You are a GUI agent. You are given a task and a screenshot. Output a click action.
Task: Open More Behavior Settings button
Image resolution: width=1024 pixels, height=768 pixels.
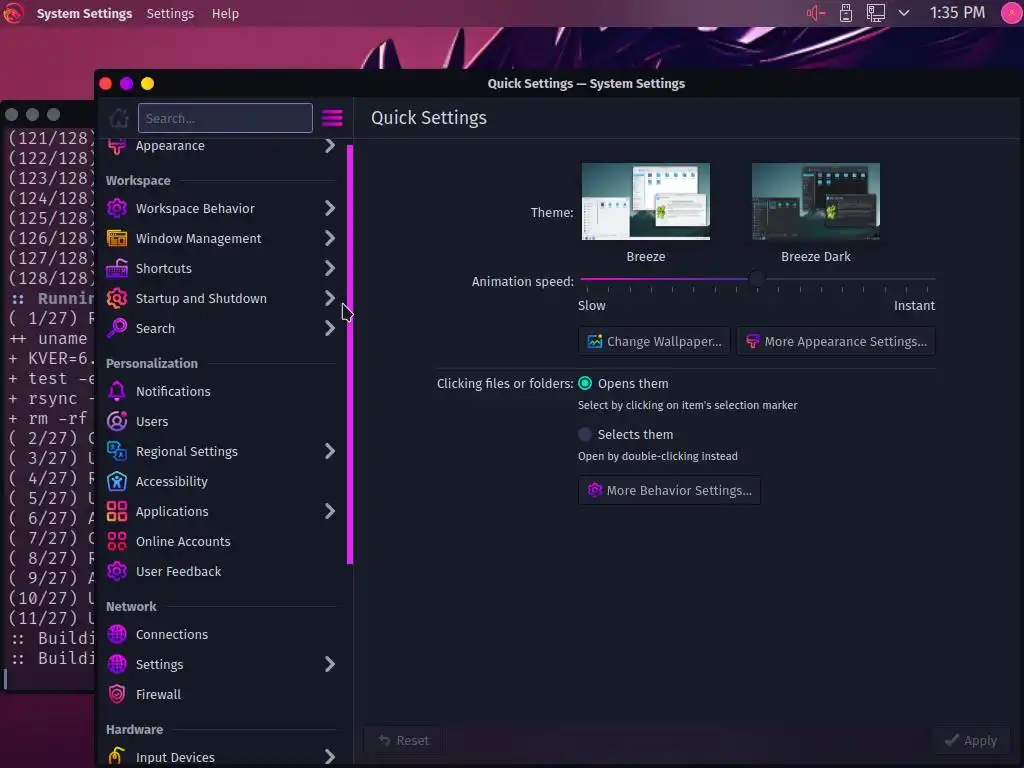tap(669, 490)
